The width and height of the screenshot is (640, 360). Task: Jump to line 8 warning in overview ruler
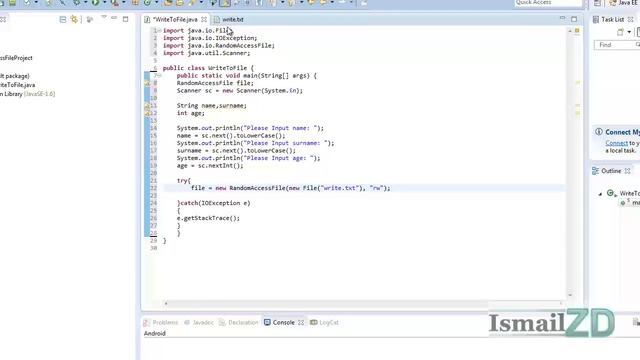[x=578, y=82]
